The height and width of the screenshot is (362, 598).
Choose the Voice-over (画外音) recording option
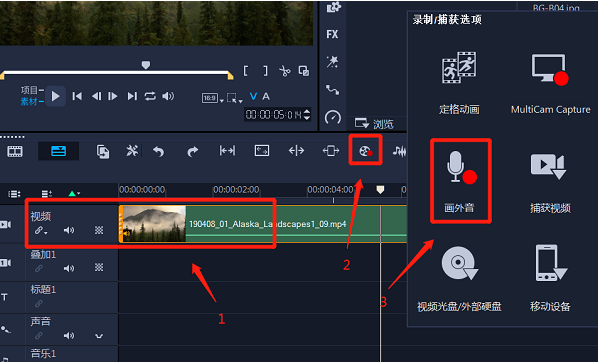(x=460, y=181)
